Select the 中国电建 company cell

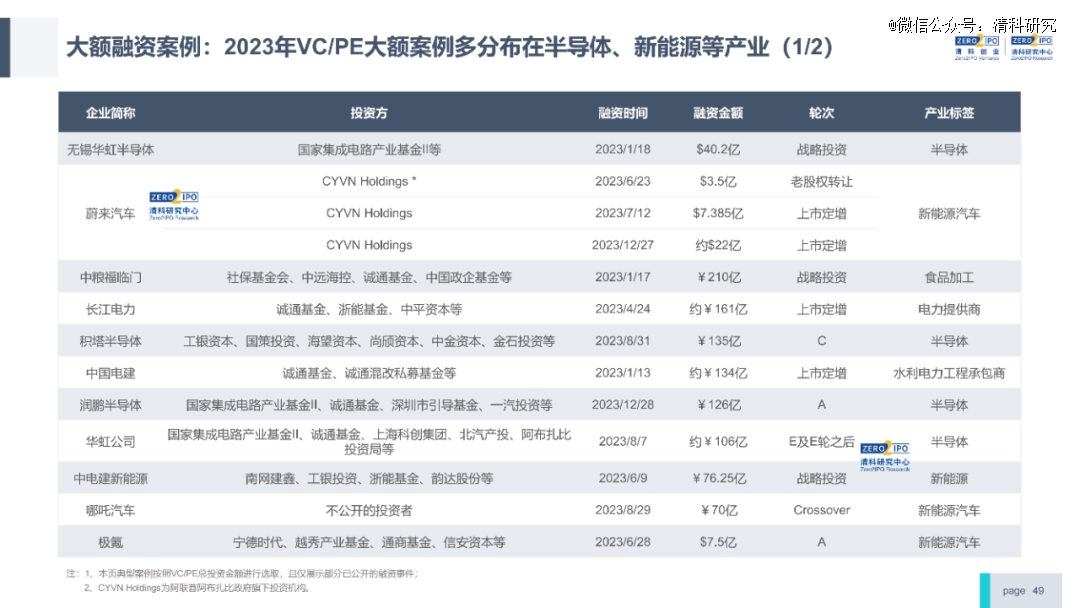pyautogui.click(x=110, y=373)
